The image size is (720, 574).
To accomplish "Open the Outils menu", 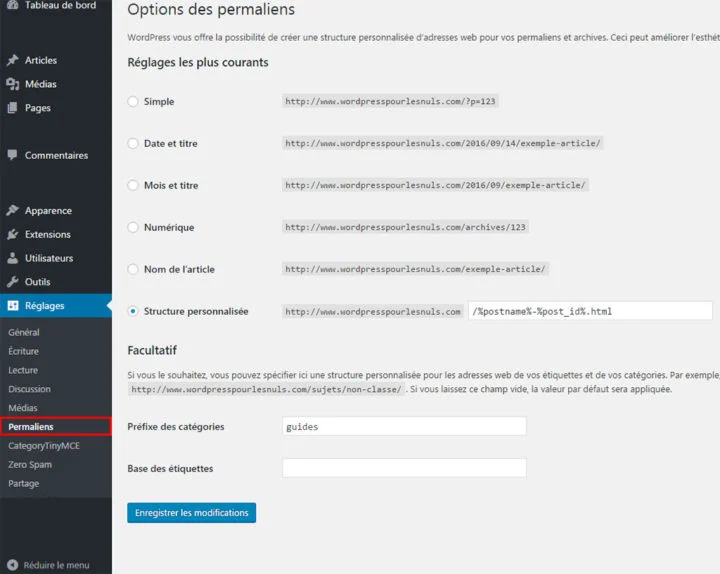I will point(38,282).
